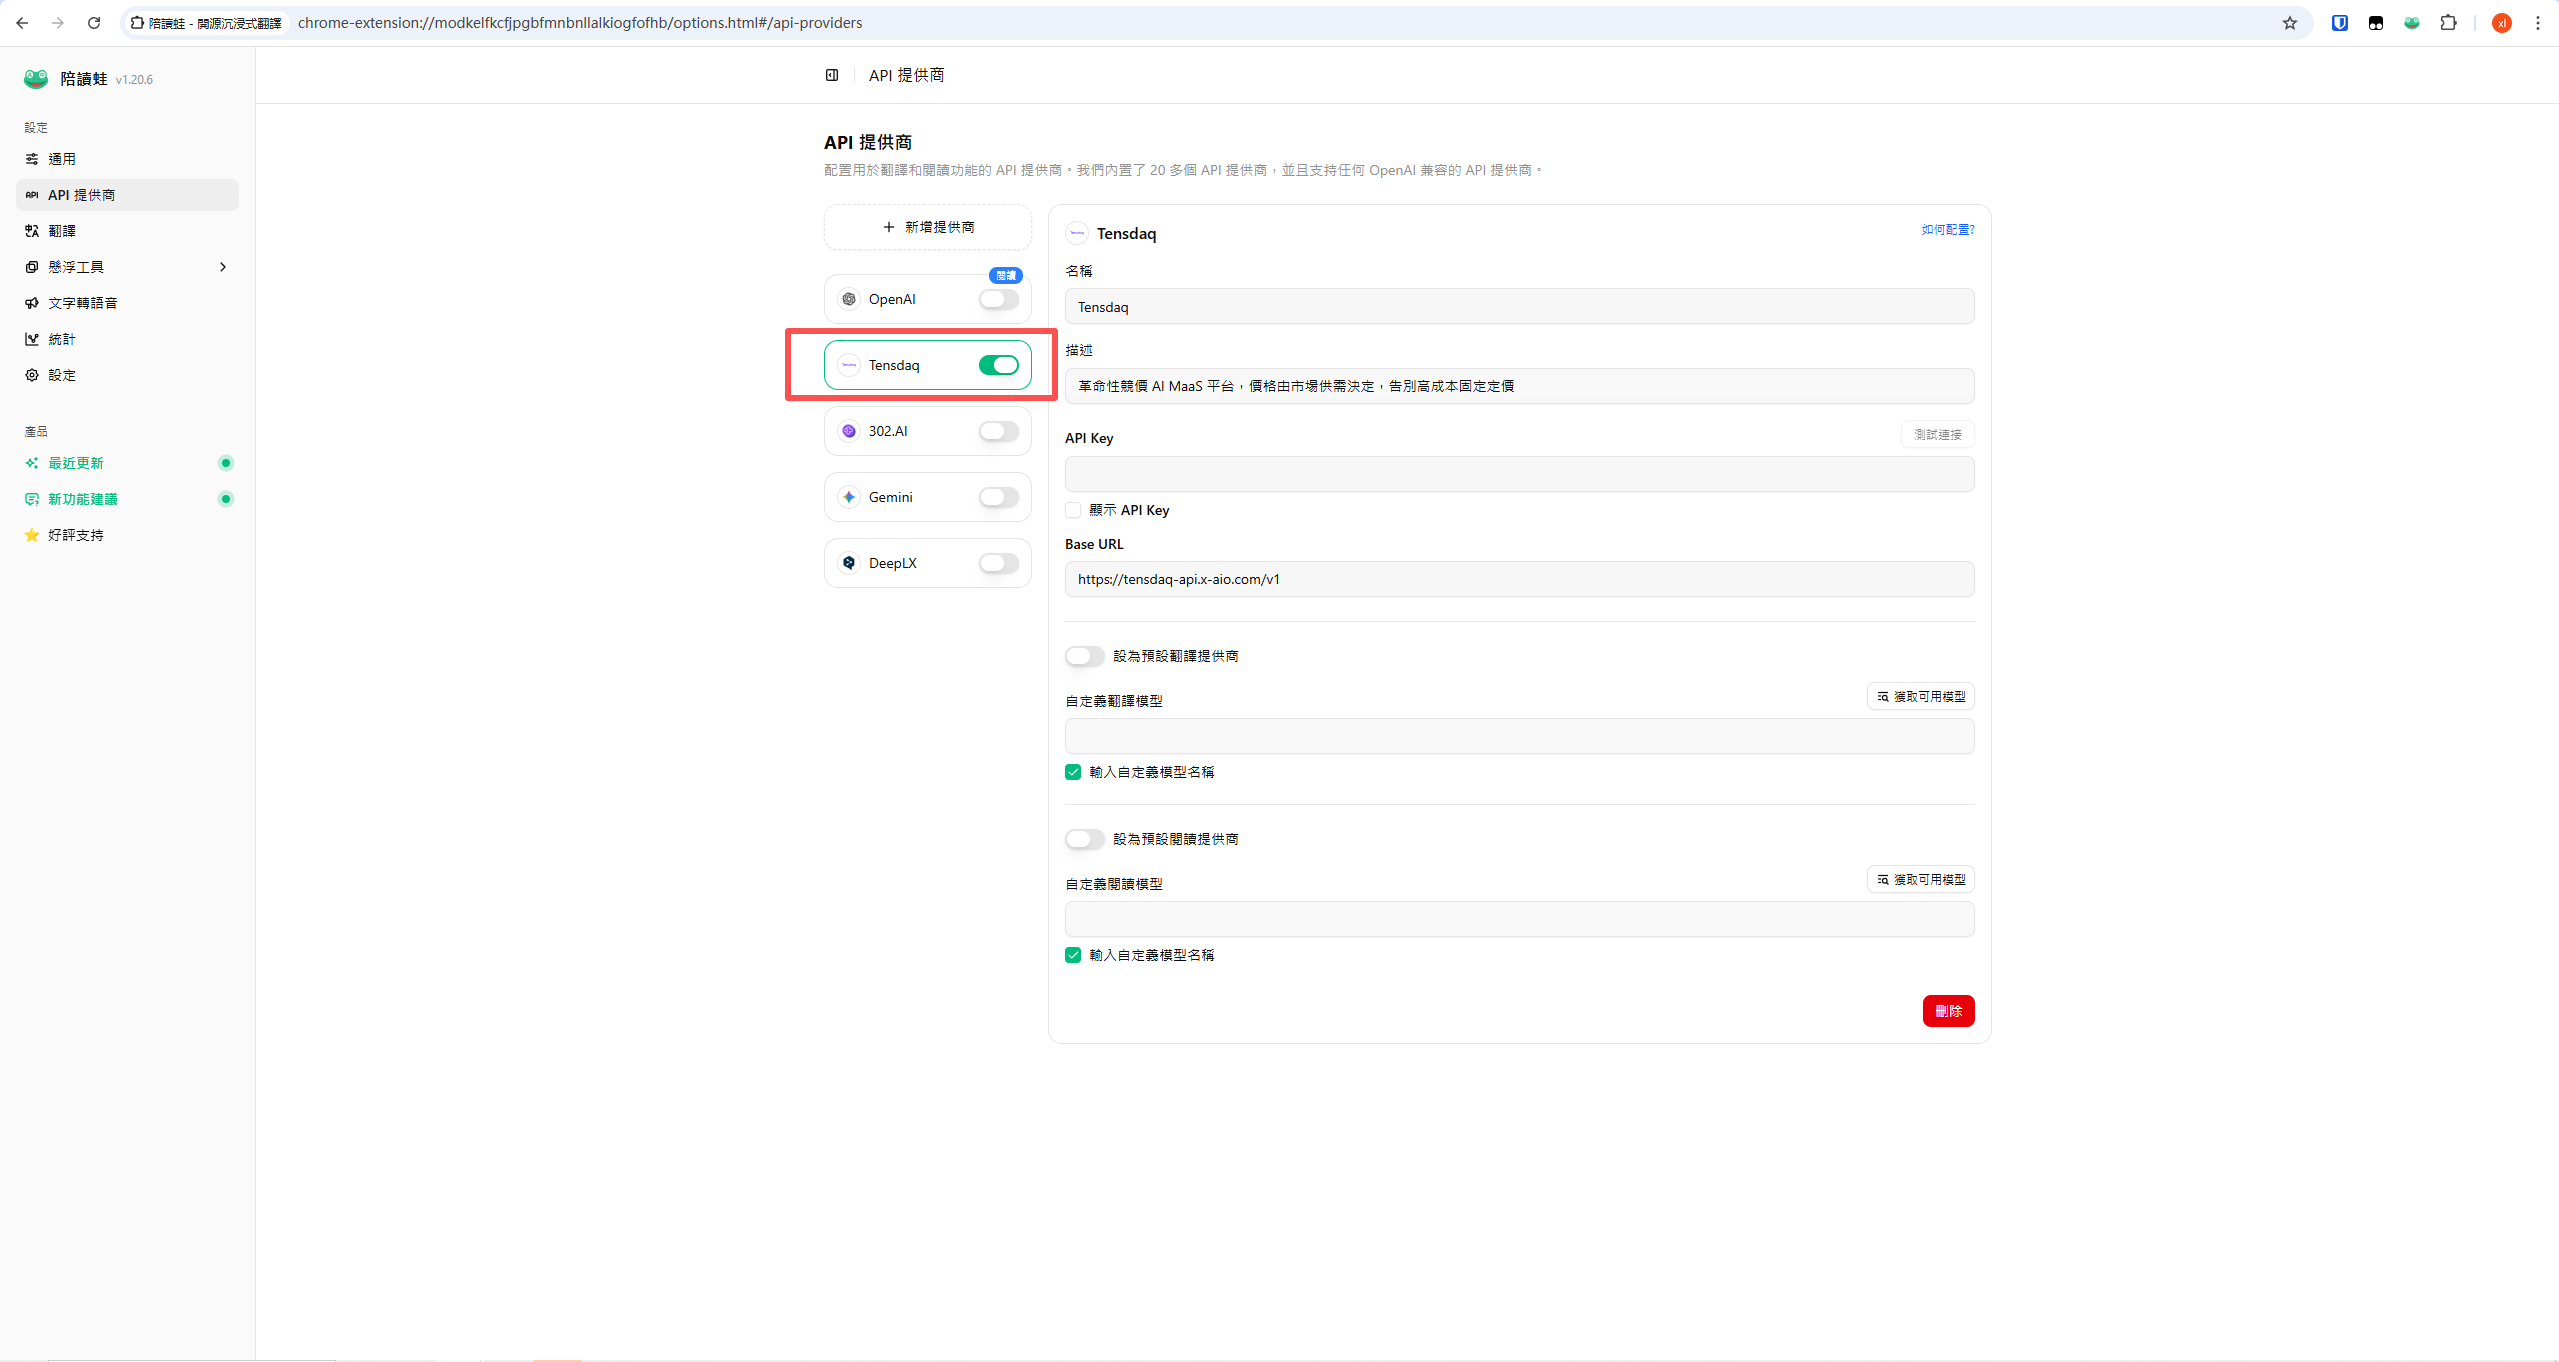Click the sidebar collapse panel icon
Screen dimensions: 2559x1362
click(x=831, y=75)
